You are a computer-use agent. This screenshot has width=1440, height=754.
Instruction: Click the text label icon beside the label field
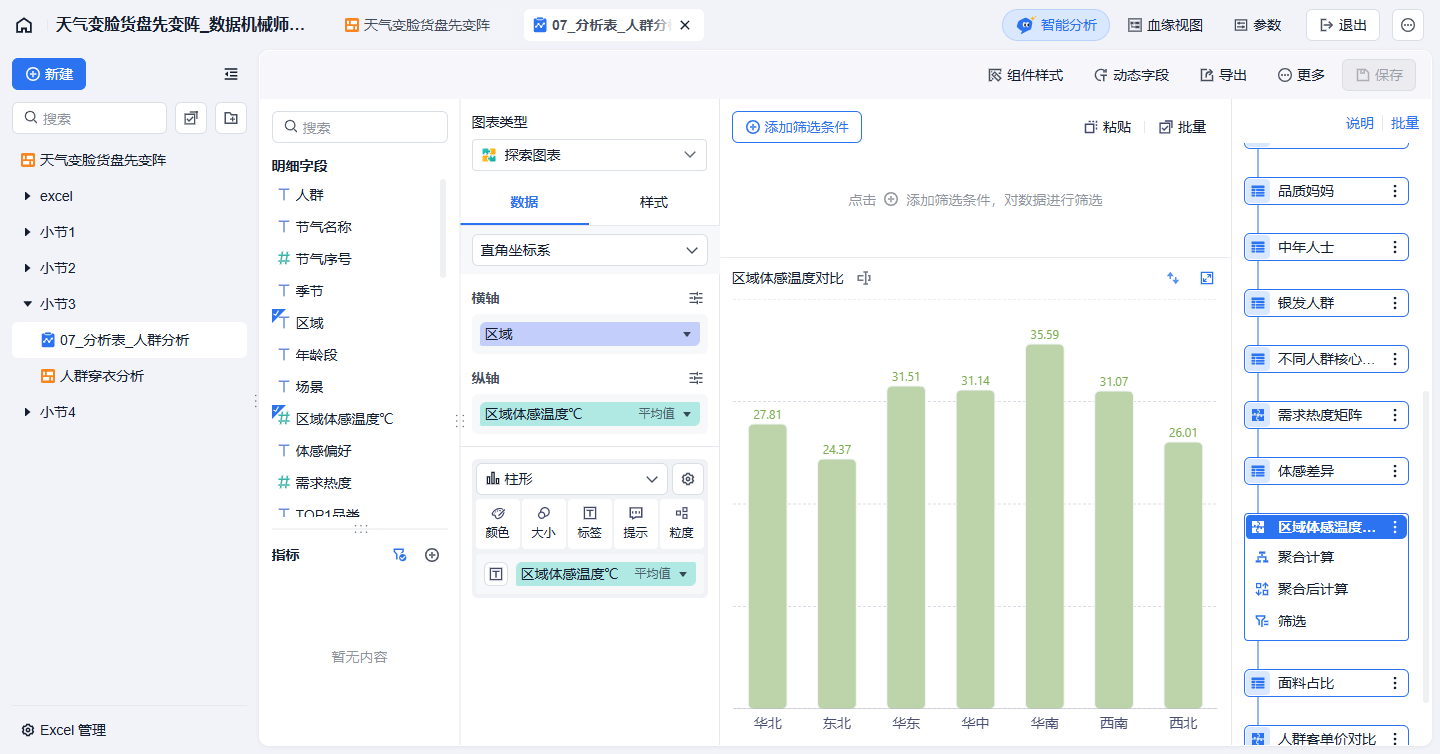(x=496, y=574)
